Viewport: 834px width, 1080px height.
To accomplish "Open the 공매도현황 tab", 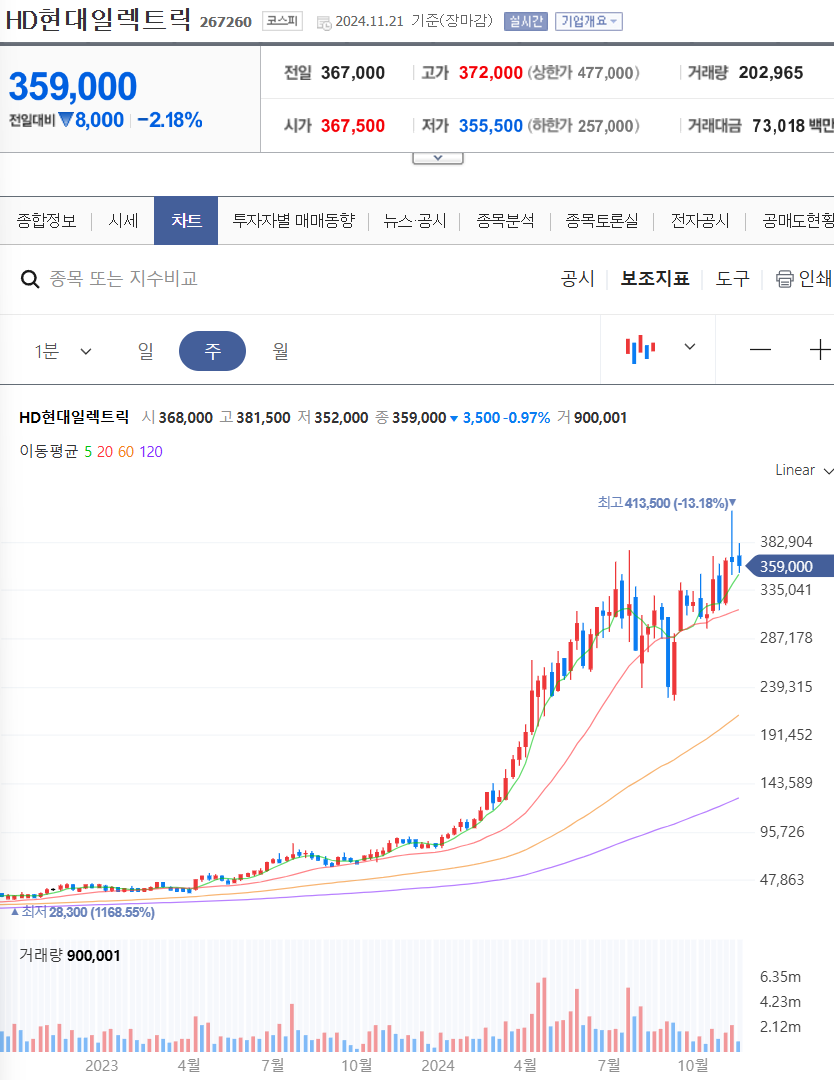I will click(797, 220).
